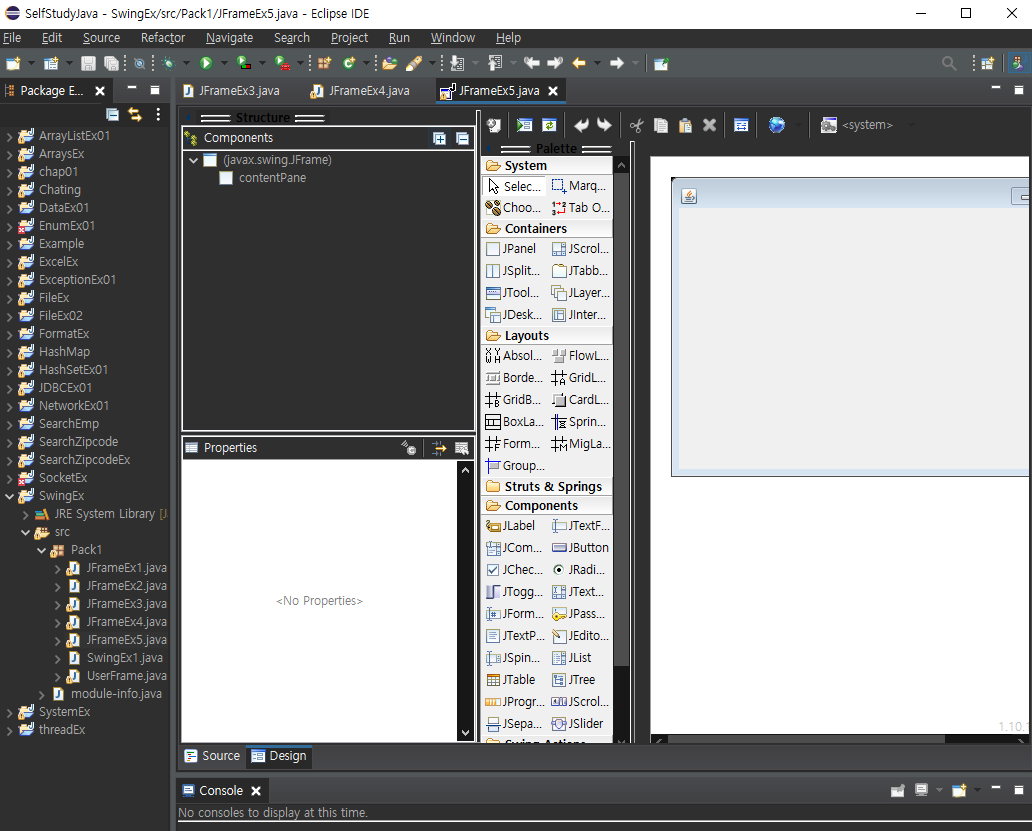Choose the BoxLayout palette item
Screen dimensions: 1032x831
pyautogui.click(x=513, y=422)
